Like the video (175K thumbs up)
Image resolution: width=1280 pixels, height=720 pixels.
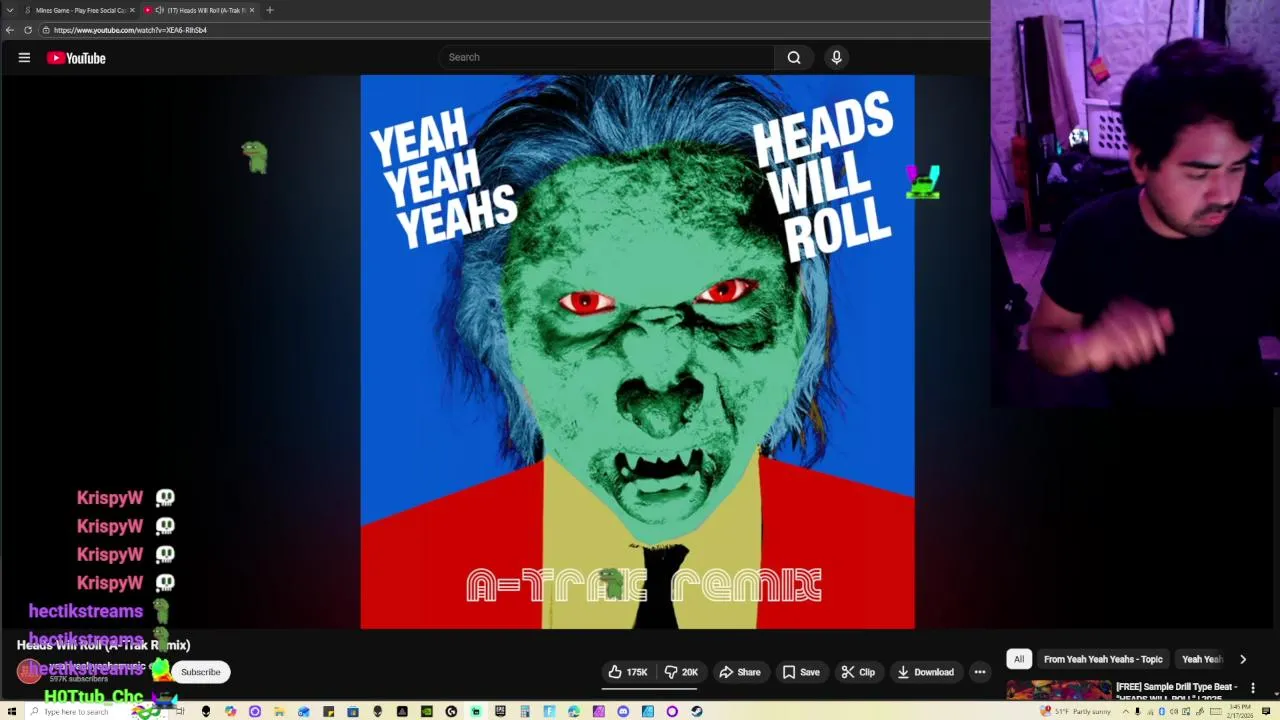click(x=628, y=672)
